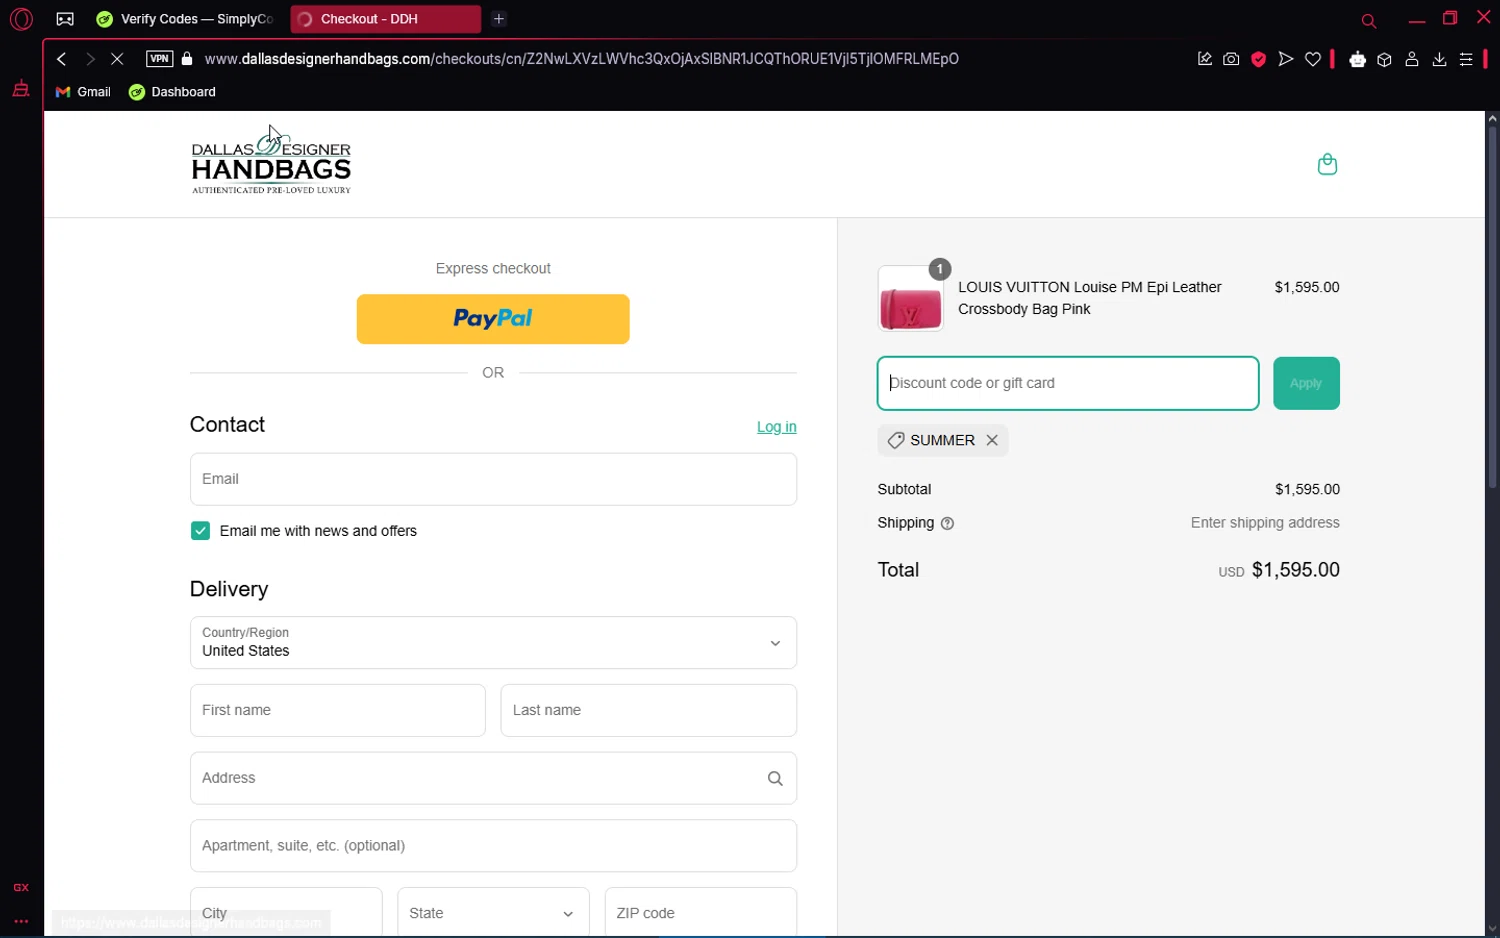The image size is (1500, 938).
Task: Focus the Email input field
Action: [x=493, y=479]
